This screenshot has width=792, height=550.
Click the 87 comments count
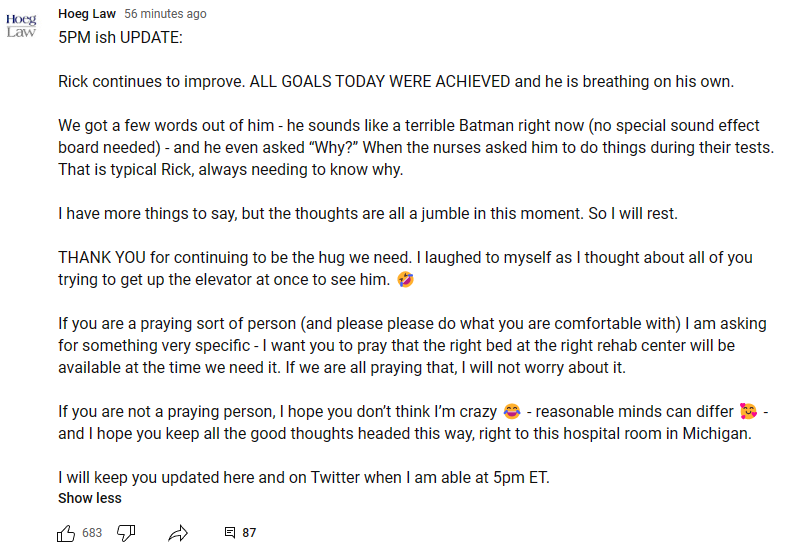click(249, 533)
